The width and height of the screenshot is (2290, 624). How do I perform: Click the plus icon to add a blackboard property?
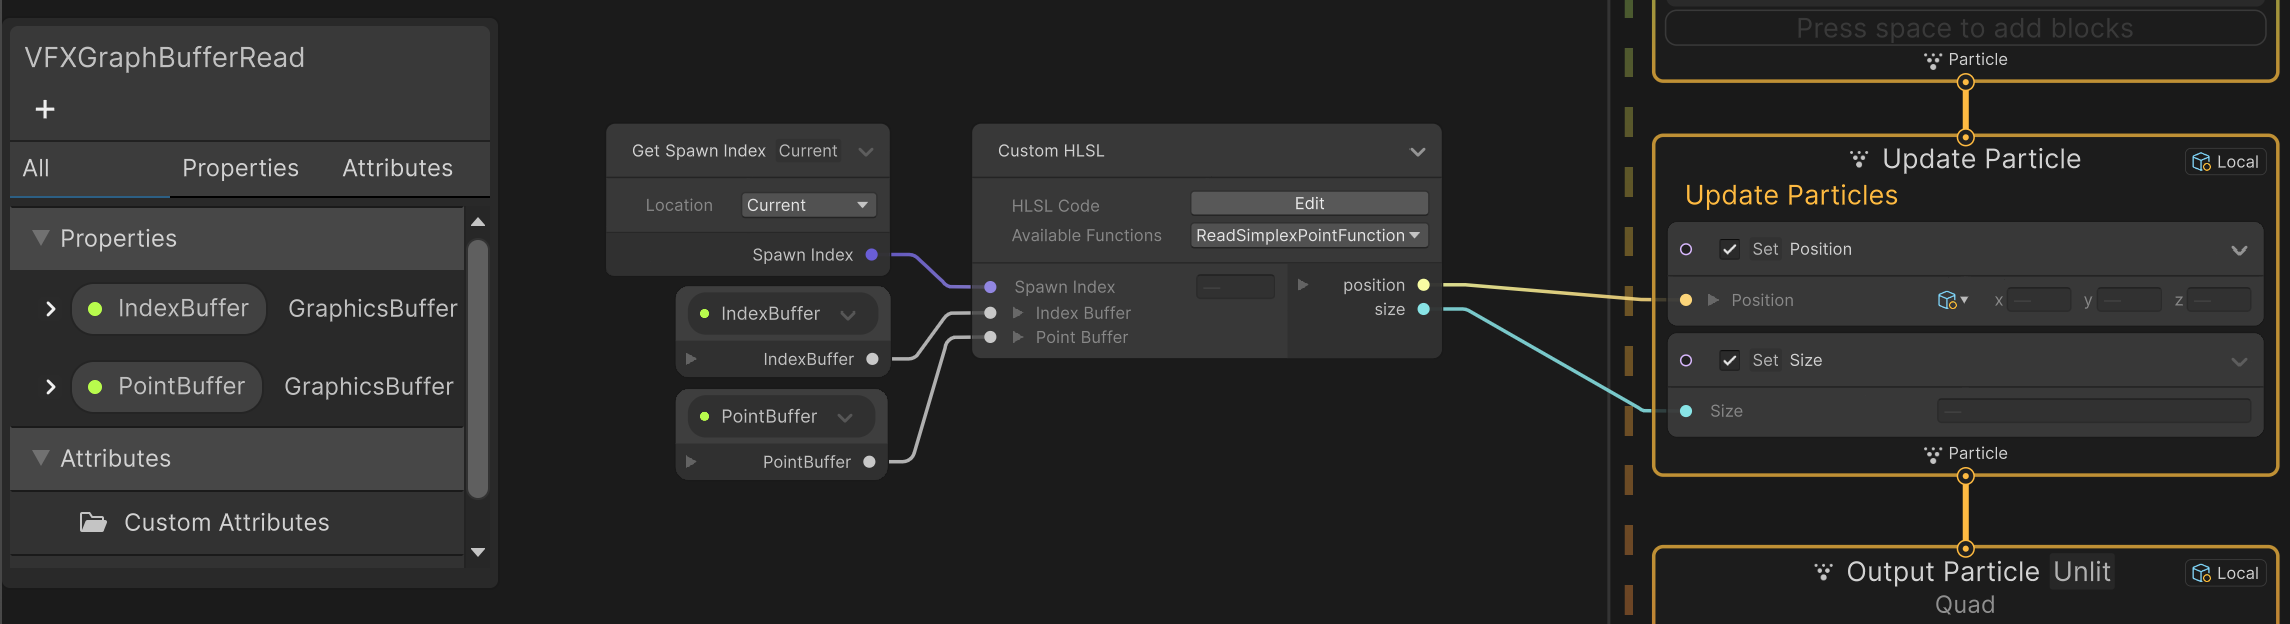click(45, 109)
